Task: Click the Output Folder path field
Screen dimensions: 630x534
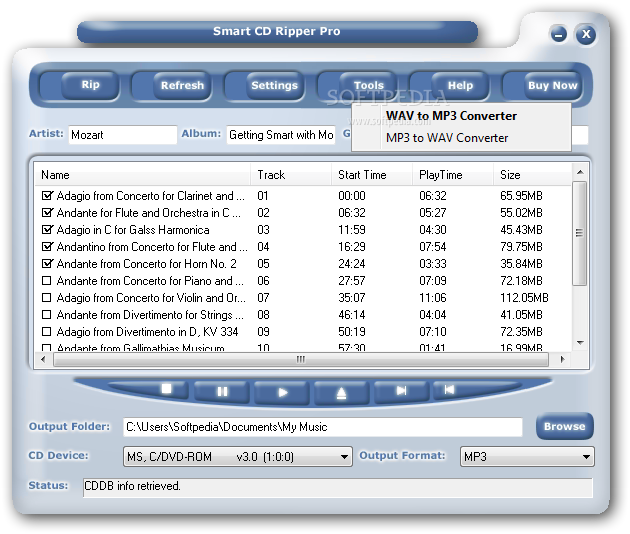Action: 323,427
